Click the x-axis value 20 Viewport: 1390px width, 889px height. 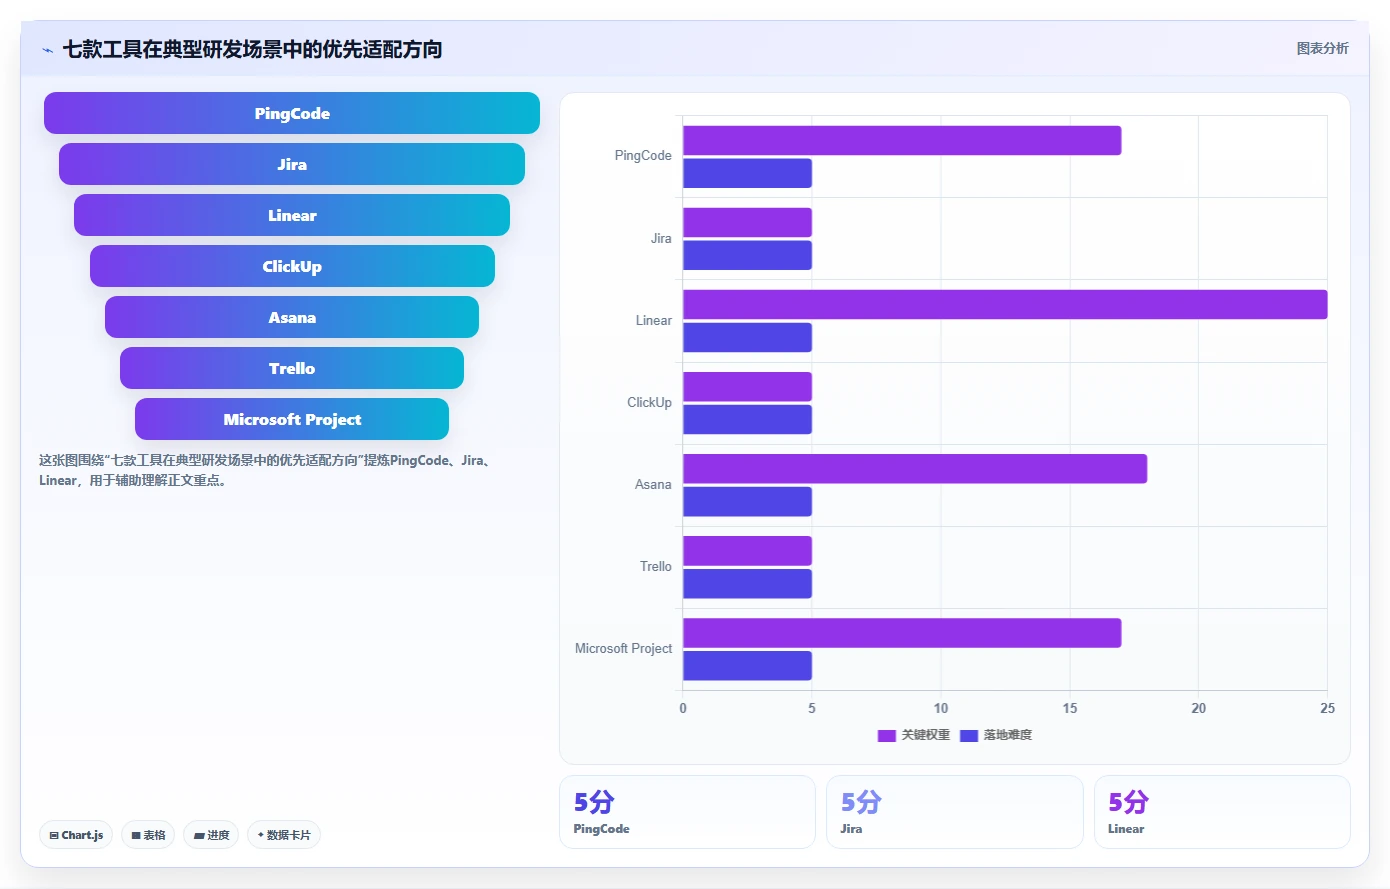tap(1199, 708)
